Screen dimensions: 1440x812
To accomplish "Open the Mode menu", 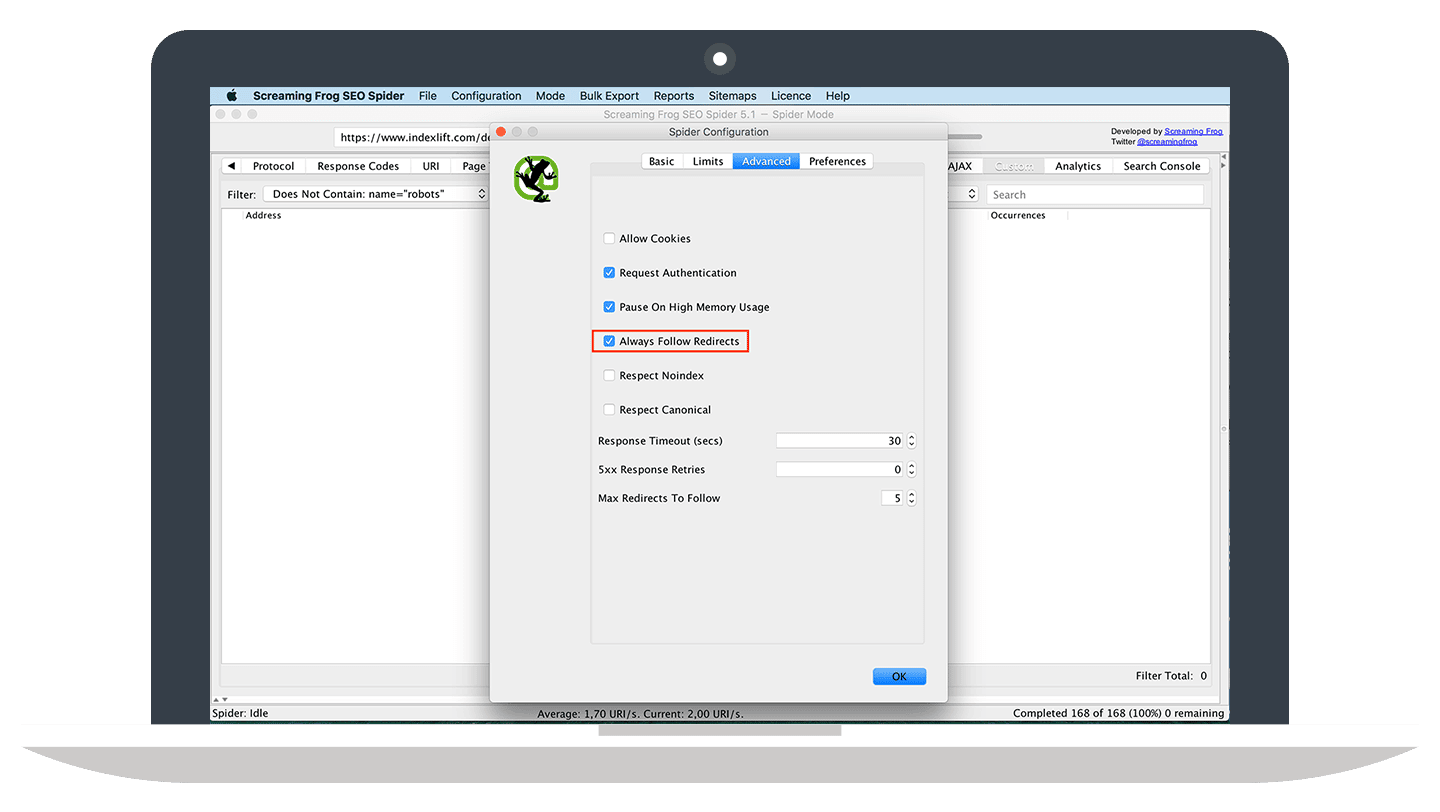I will point(550,96).
